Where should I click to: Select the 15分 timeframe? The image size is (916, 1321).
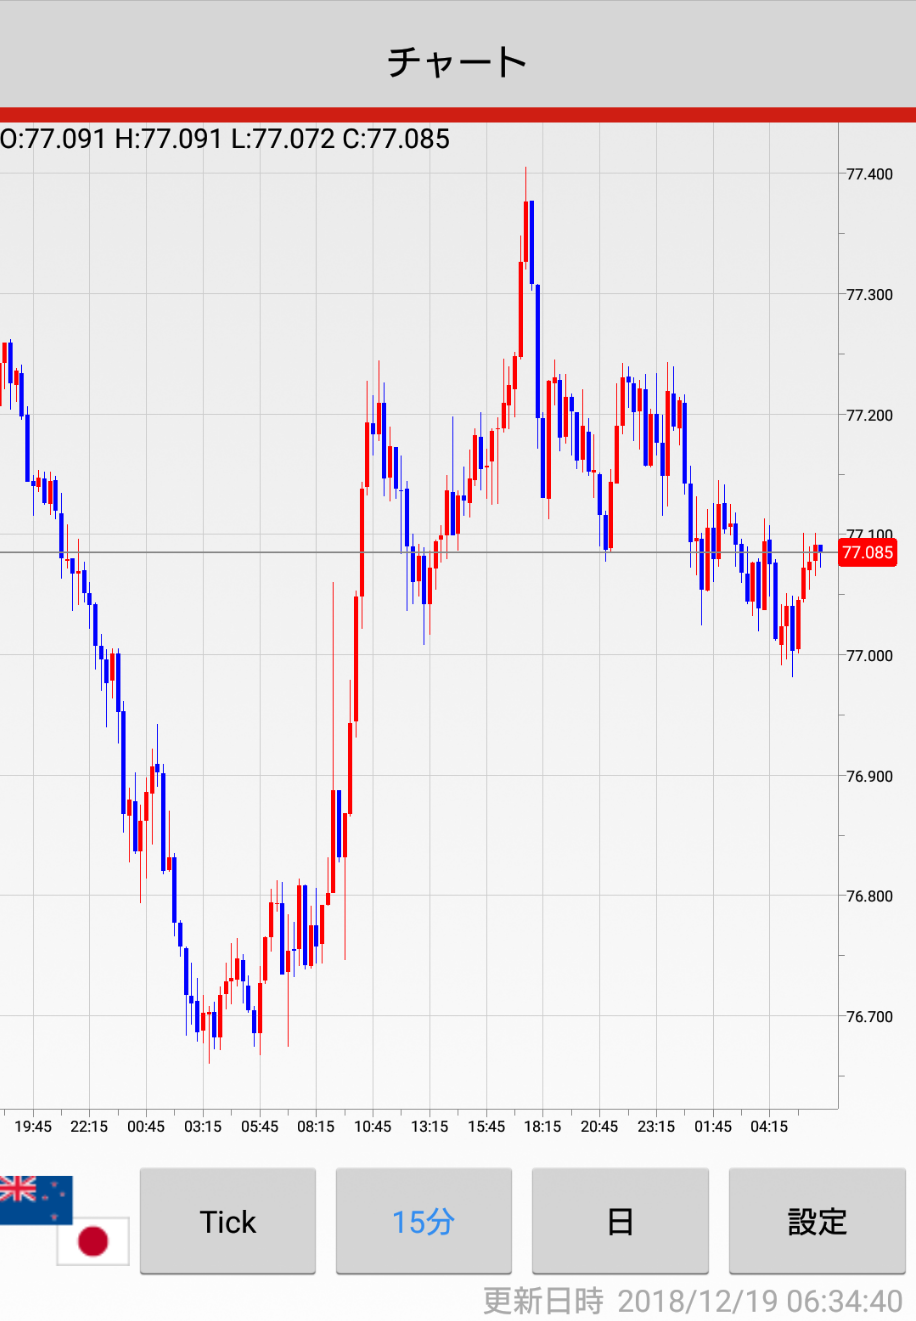[x=423, y=1221]
